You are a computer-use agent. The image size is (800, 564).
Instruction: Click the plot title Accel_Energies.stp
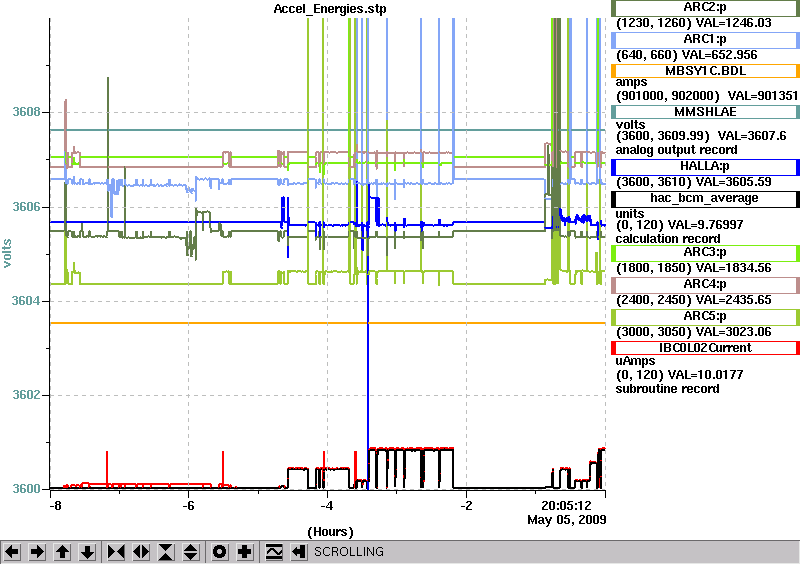pyautogui.click(x=330, y=9)
